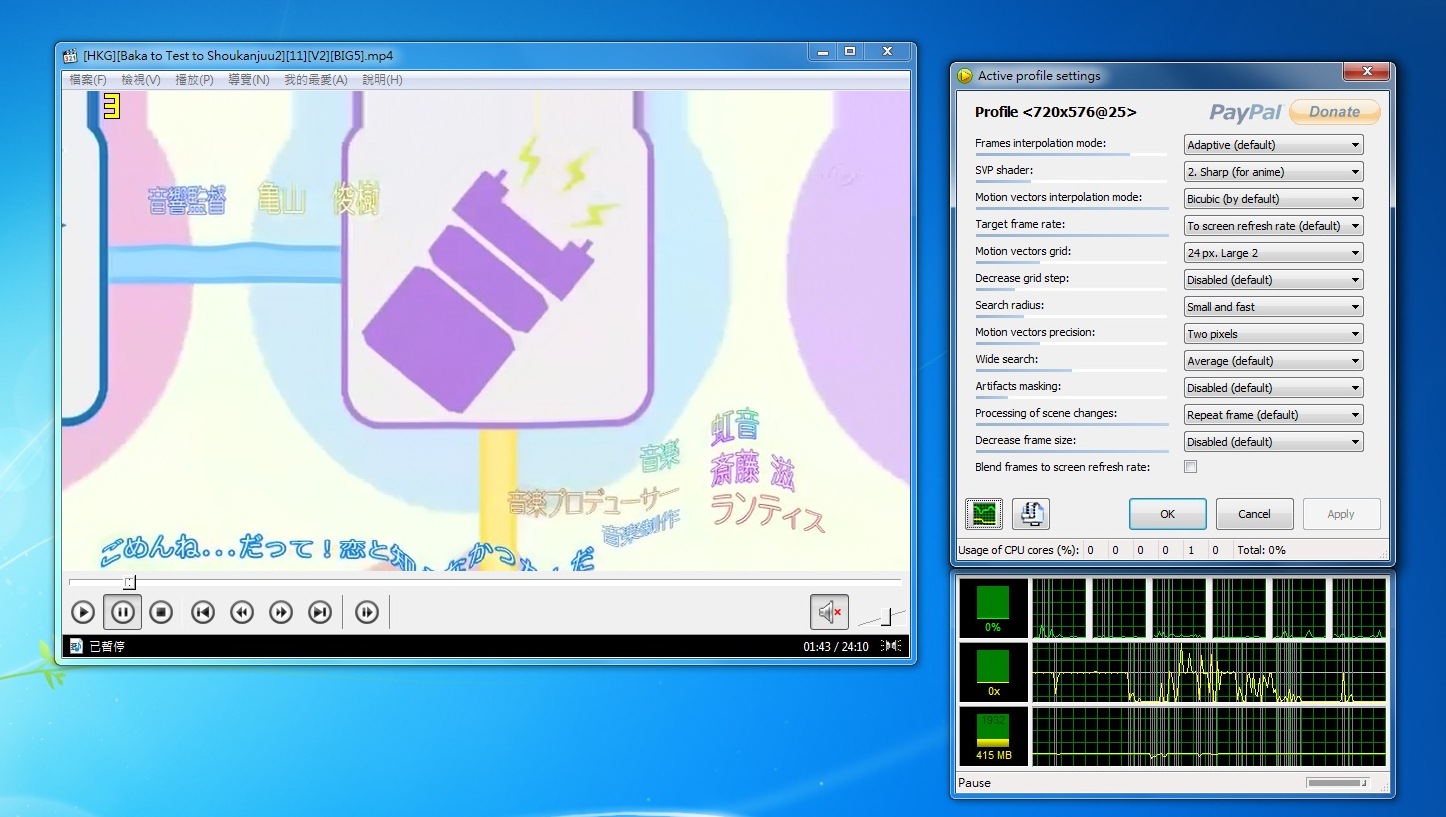Click the Pause button in the player
The width and height of the screenshot is (1446, 817).
pos(122,612)
